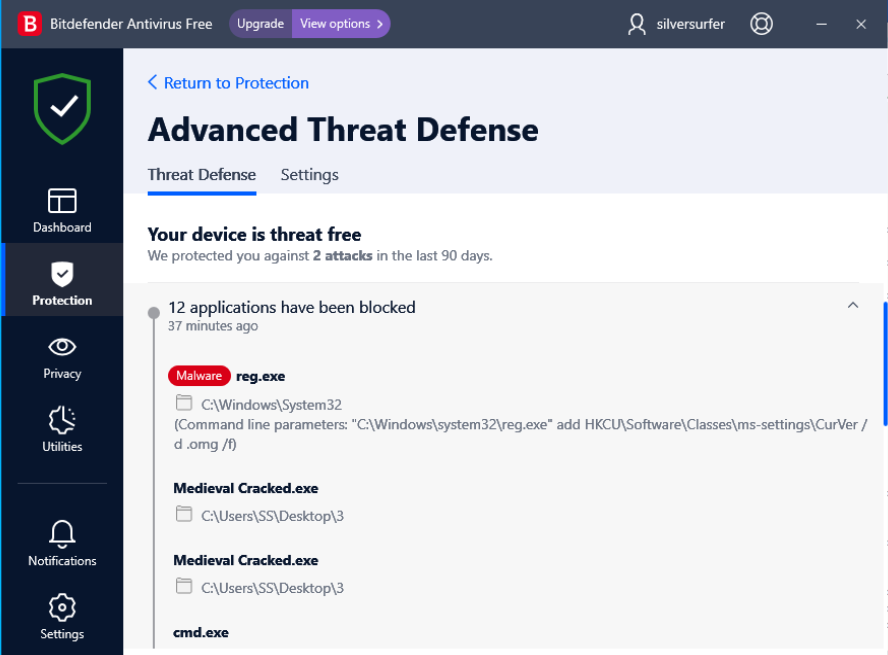888x655 pixels.
Task: Select the reg.exe entry name
Action: pyautogui.click(x=261, y=376)
